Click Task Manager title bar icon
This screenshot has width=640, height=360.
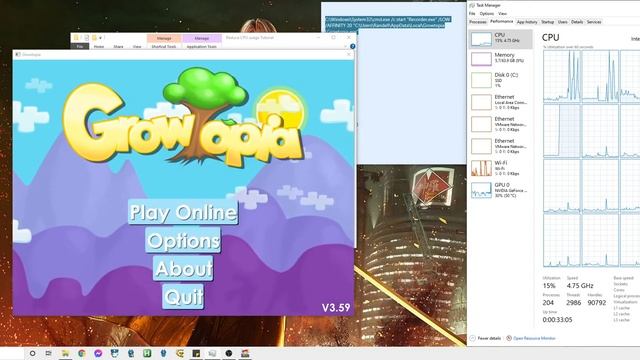tap(472, 5)
